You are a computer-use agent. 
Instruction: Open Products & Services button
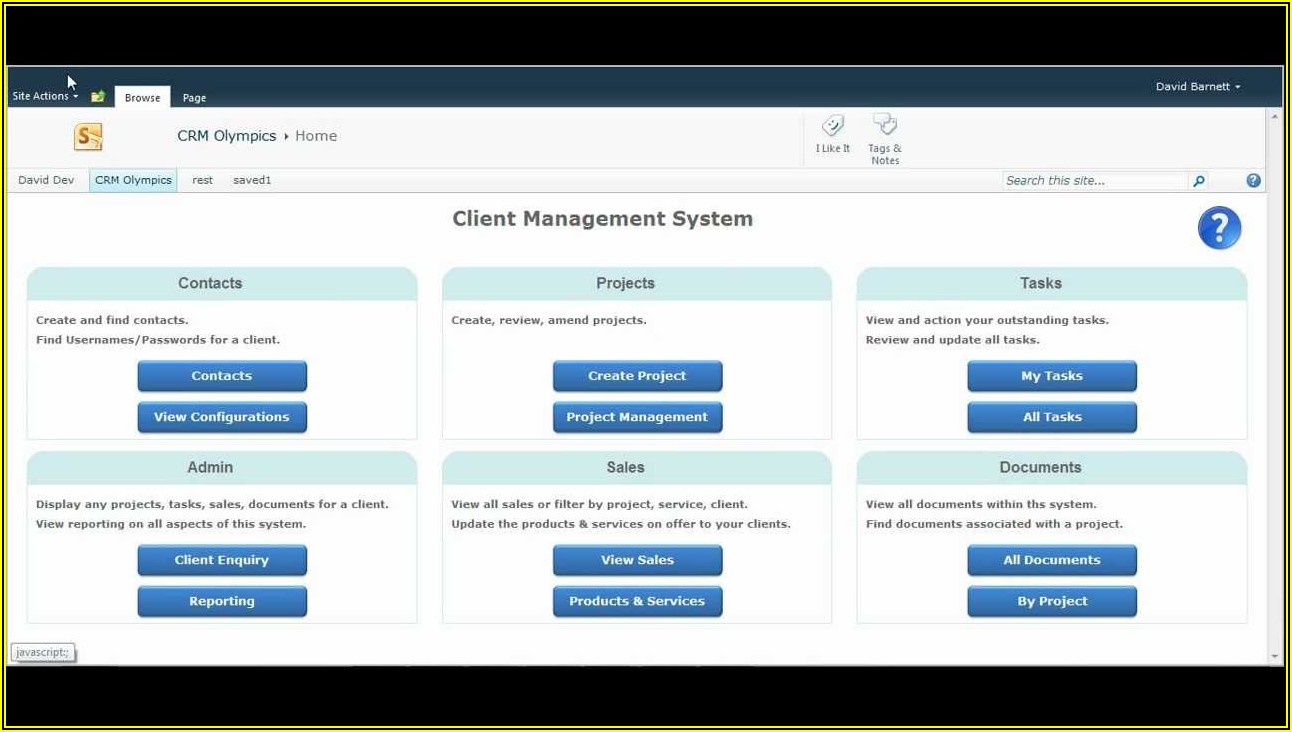(x=637, y=601)
